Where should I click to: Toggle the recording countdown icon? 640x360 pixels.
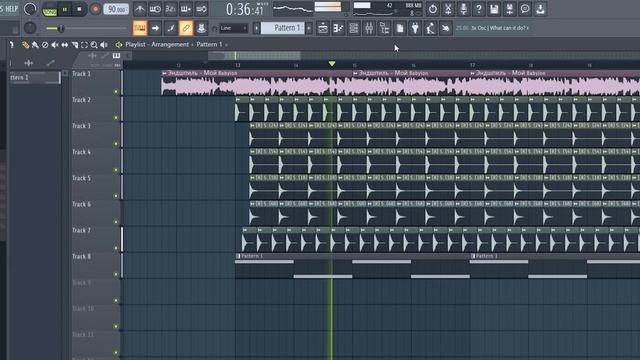[x=170, y=9]
